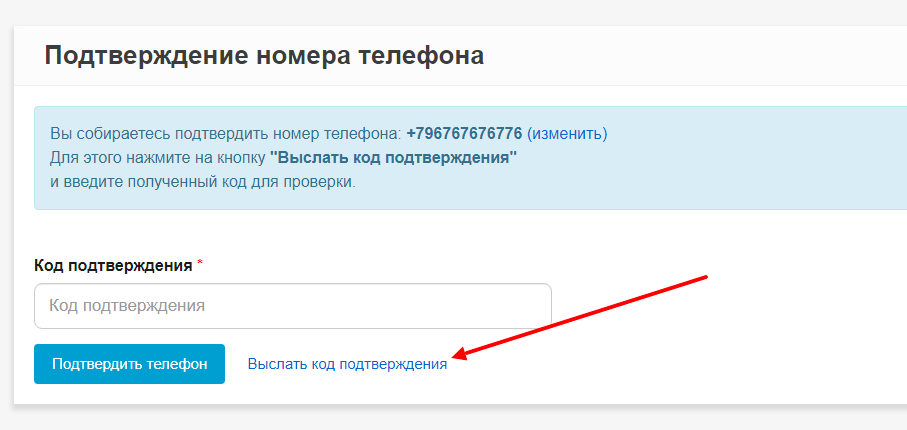Click the text "Для этого нажмите на кнопку"
Screen dimensions: 907x430
pyautogui.click(x=158, y=158)
